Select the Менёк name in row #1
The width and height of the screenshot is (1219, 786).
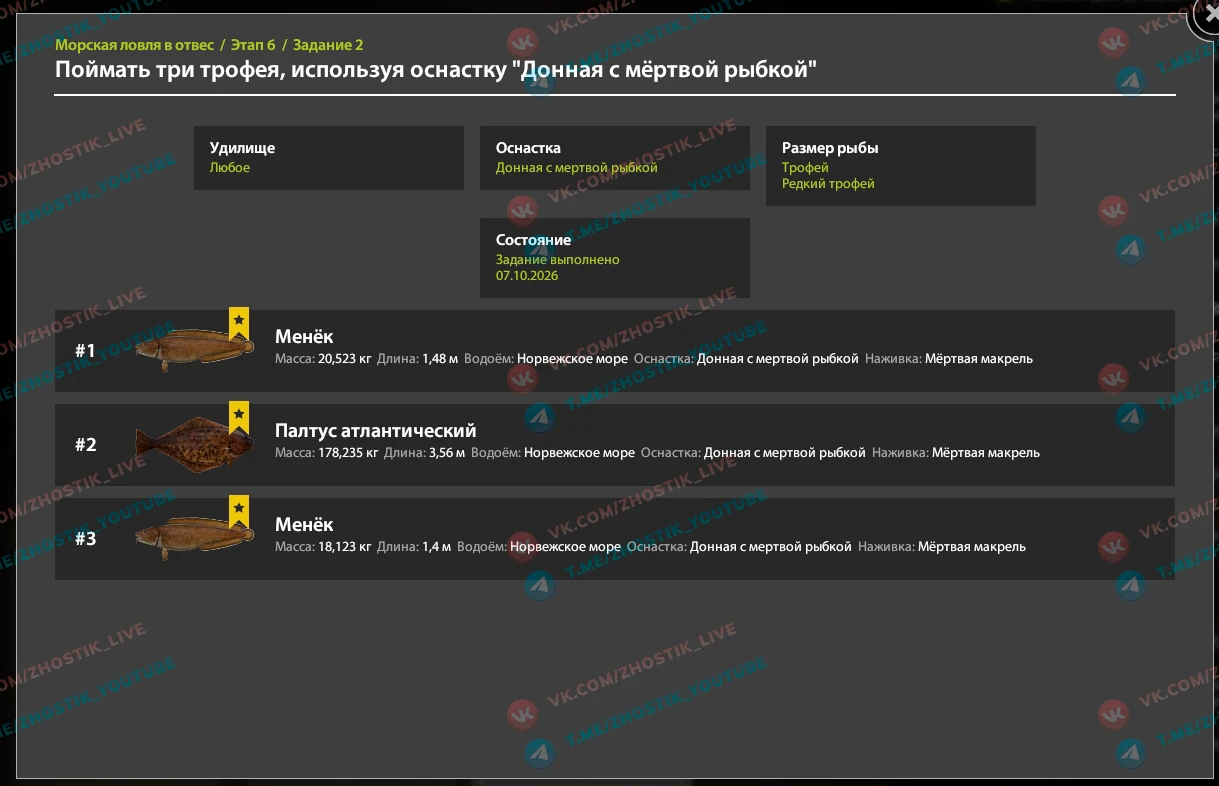click(304, 337)
